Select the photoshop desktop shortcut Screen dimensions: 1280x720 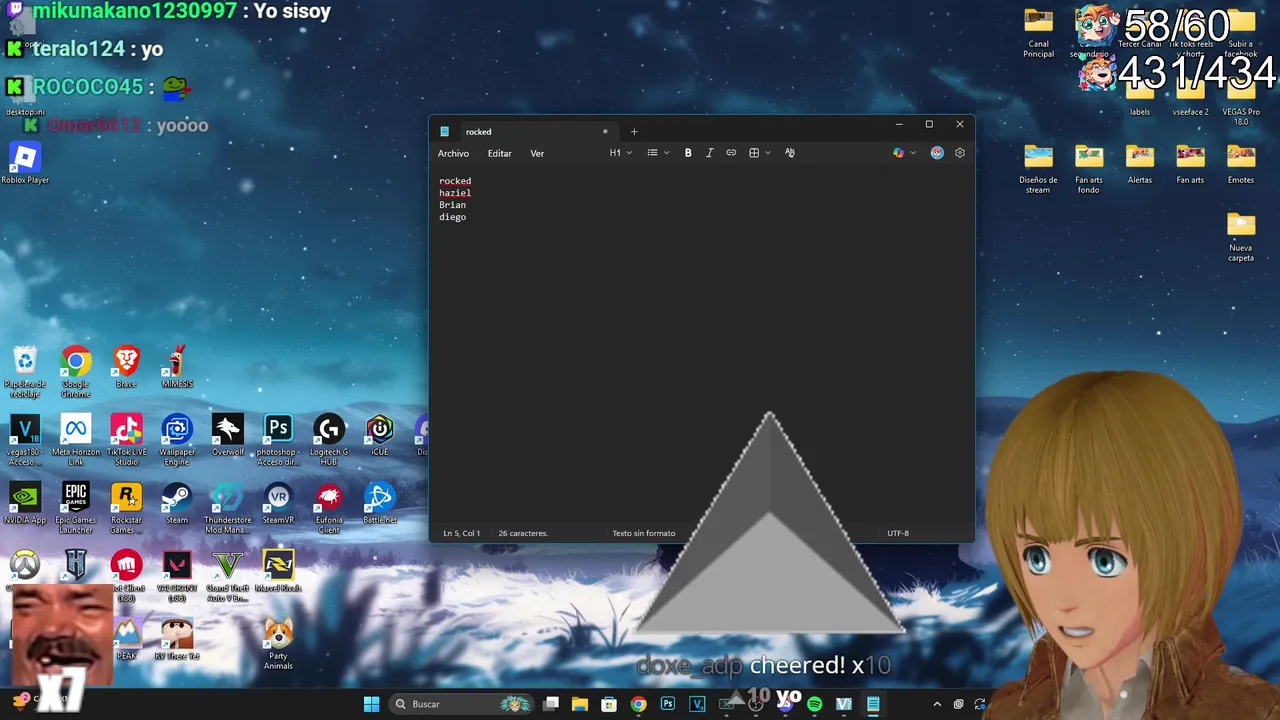tap(278, 440)
